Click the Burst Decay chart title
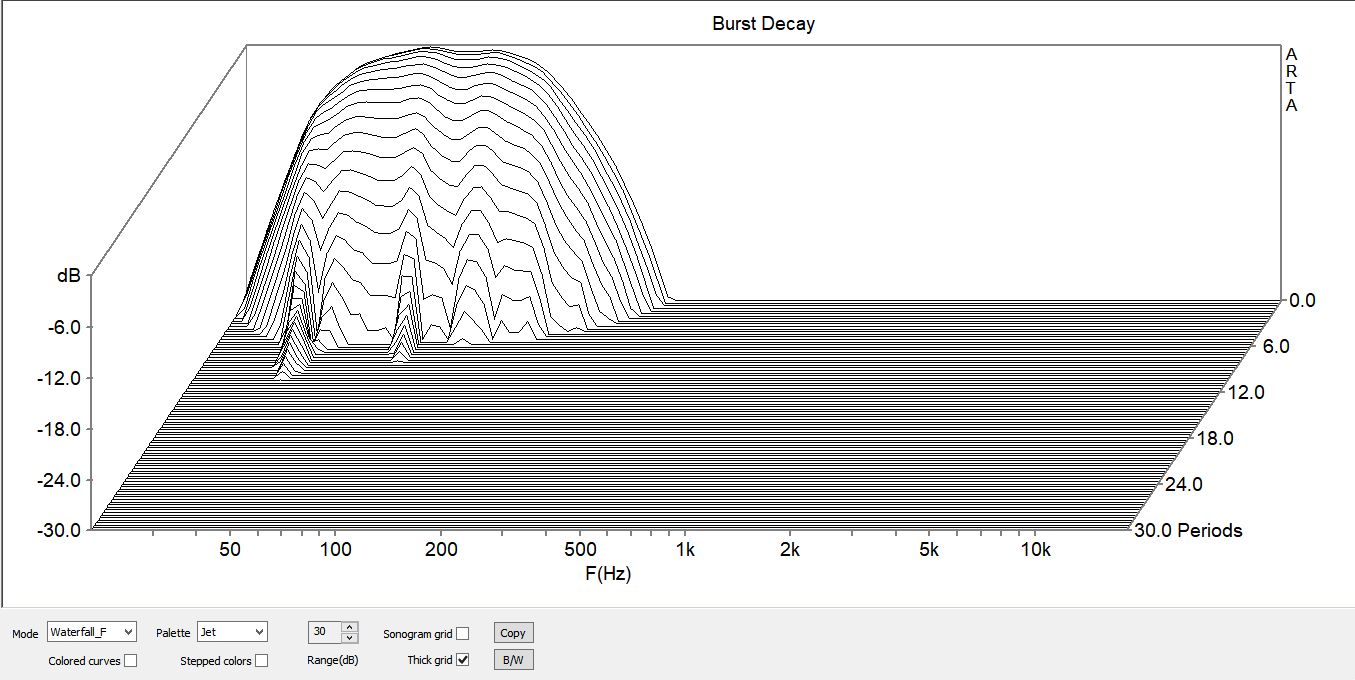1355x680 pixels. (764, 24)
